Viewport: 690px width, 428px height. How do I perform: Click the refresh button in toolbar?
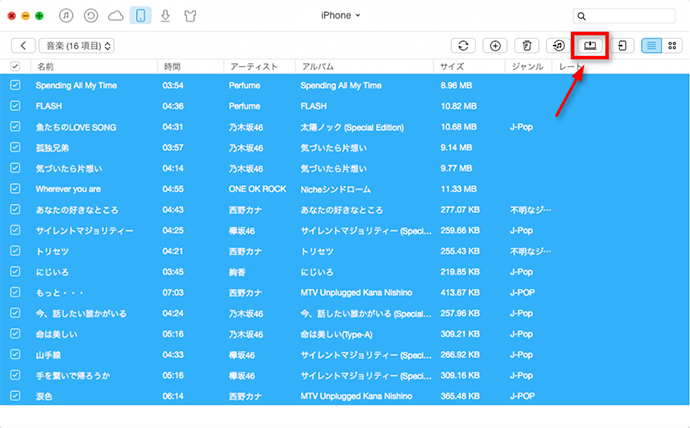(463, 46)
